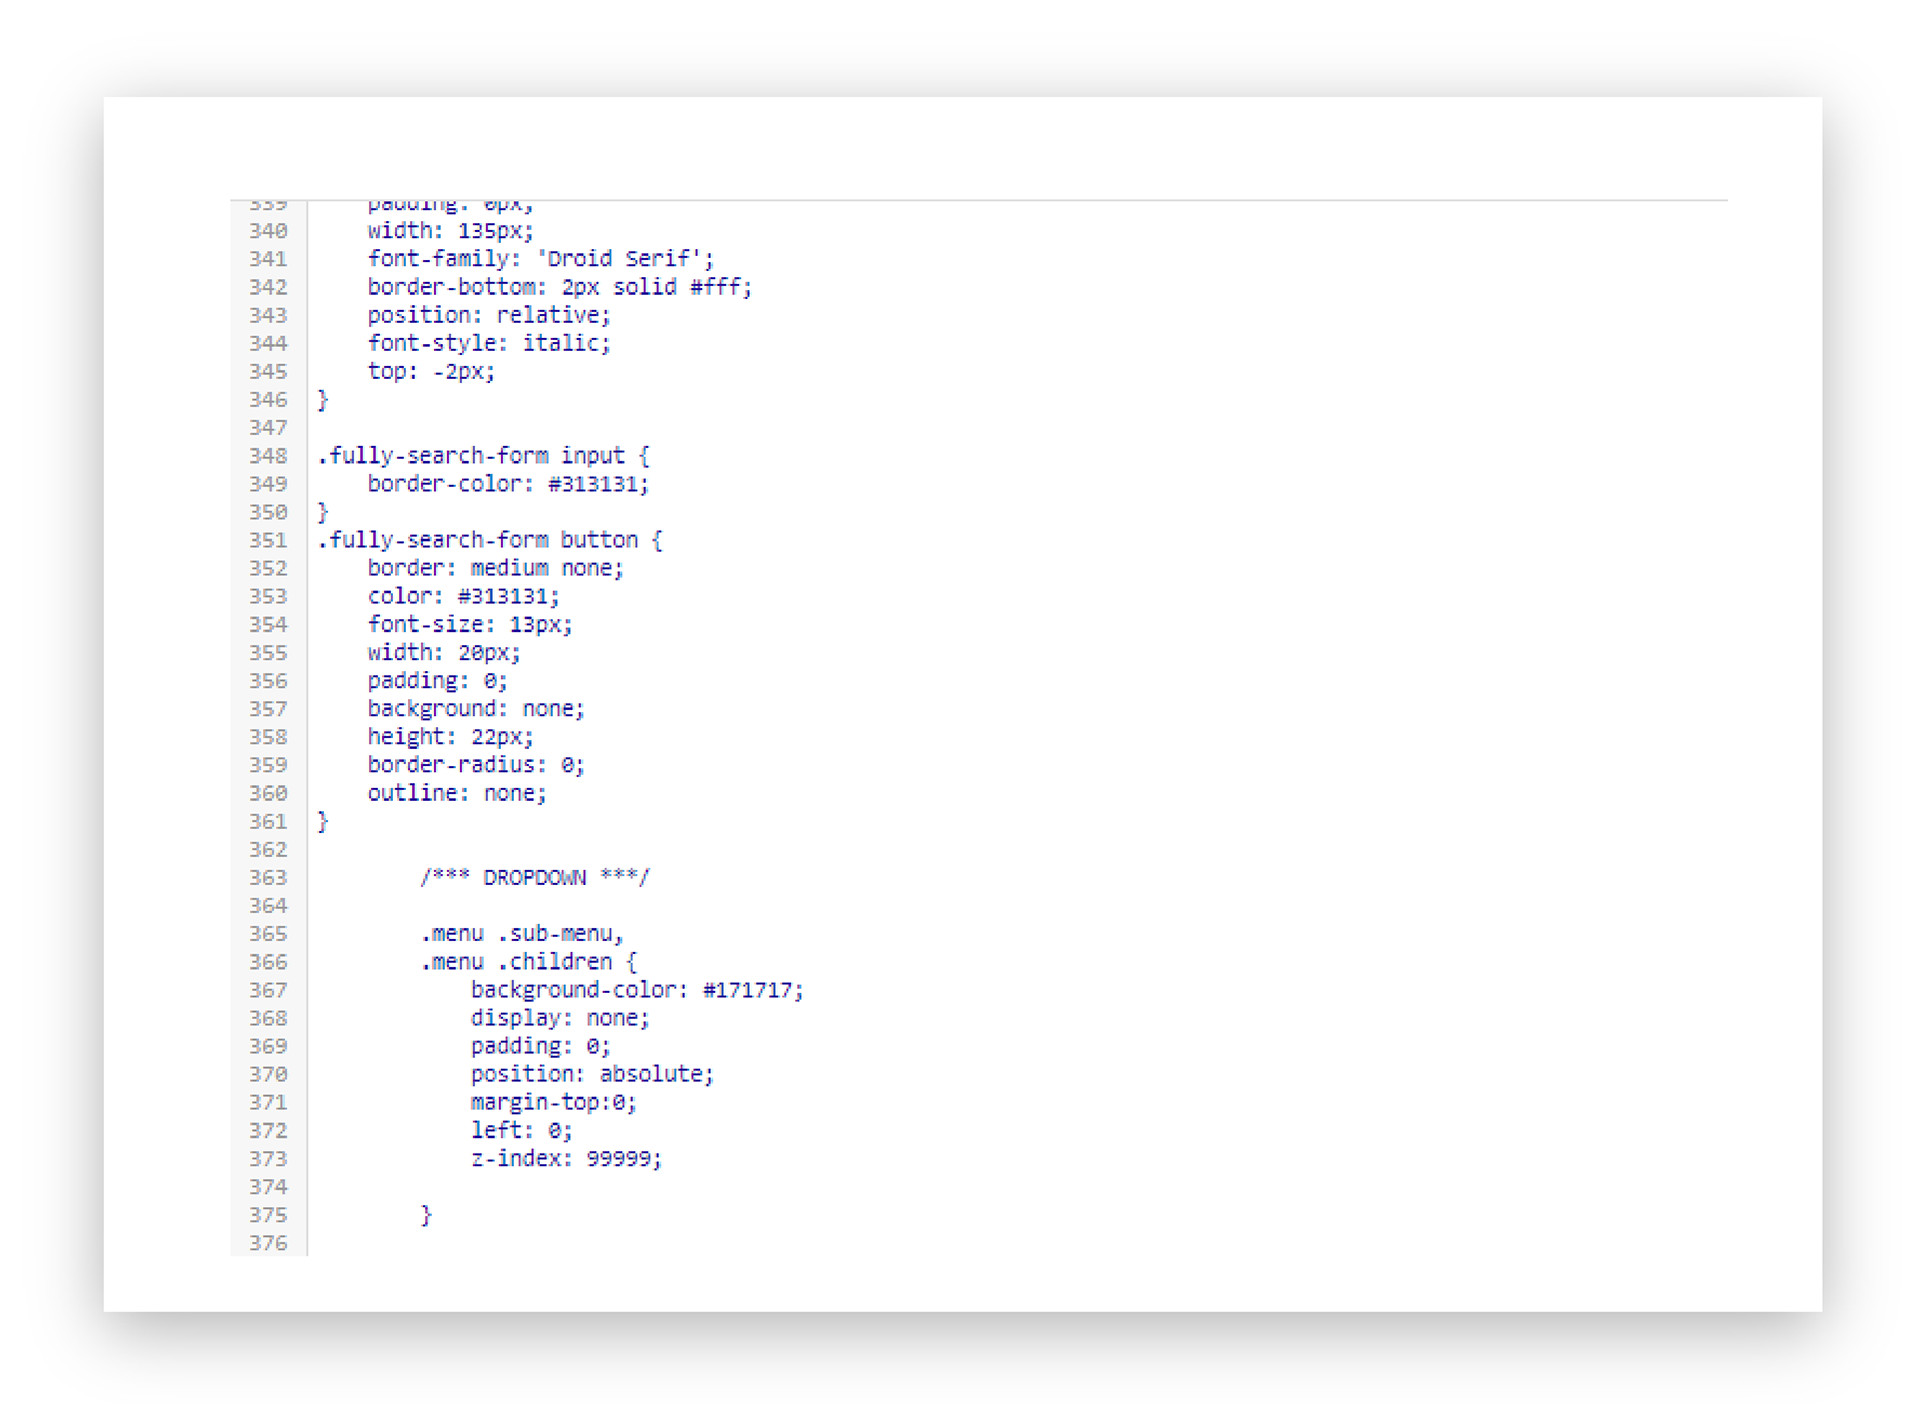Click 'outline: none;' line
Screen dimensions: 1920x1405
tap(457, 793)
